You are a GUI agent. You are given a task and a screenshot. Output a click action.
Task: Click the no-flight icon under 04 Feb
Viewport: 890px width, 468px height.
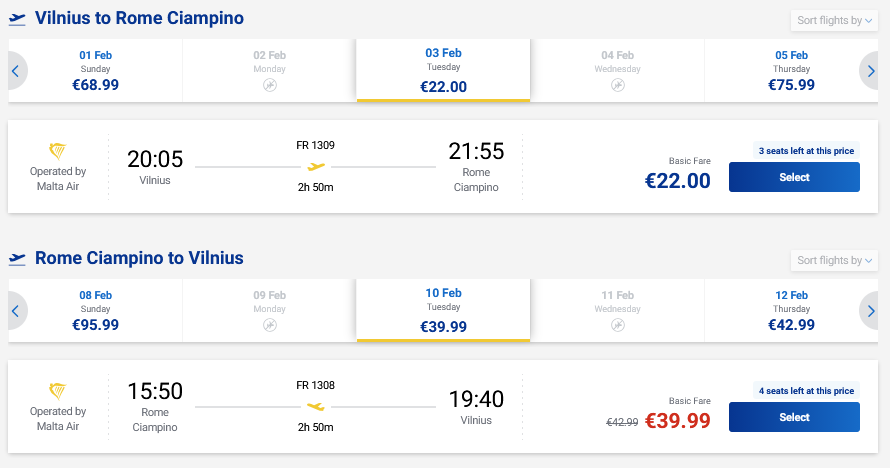617,86
